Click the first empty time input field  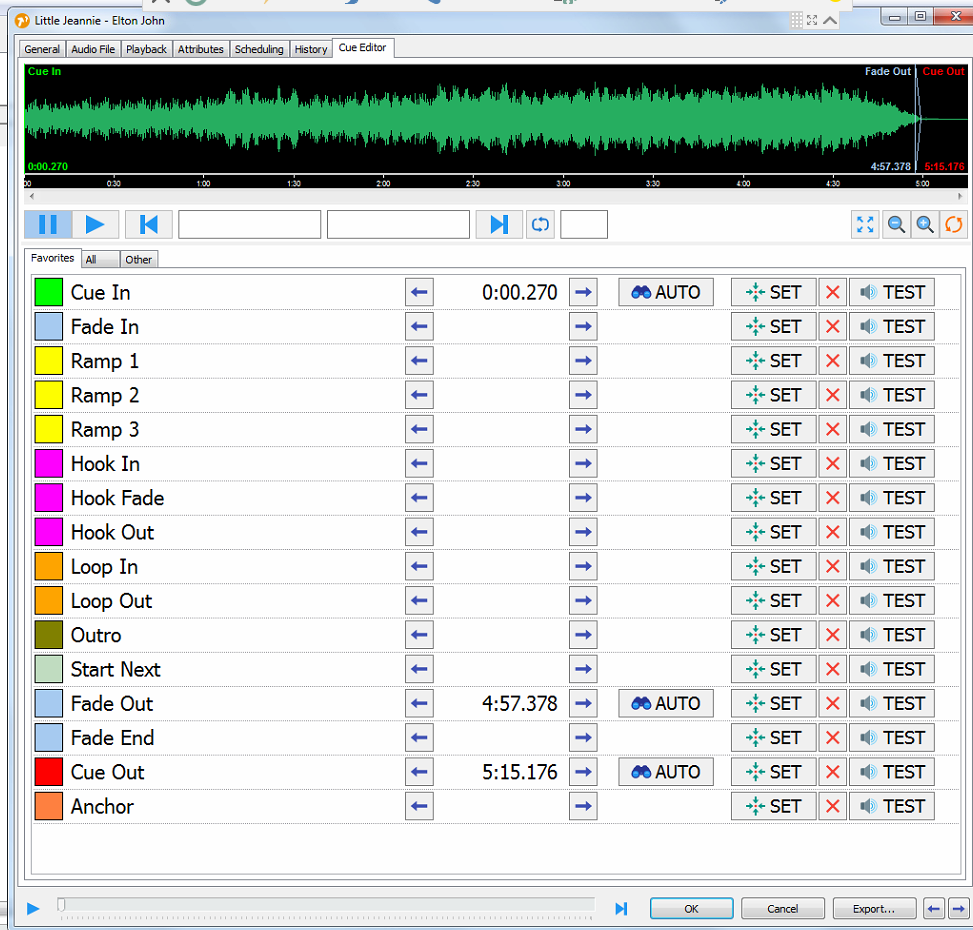pos(249,224)
